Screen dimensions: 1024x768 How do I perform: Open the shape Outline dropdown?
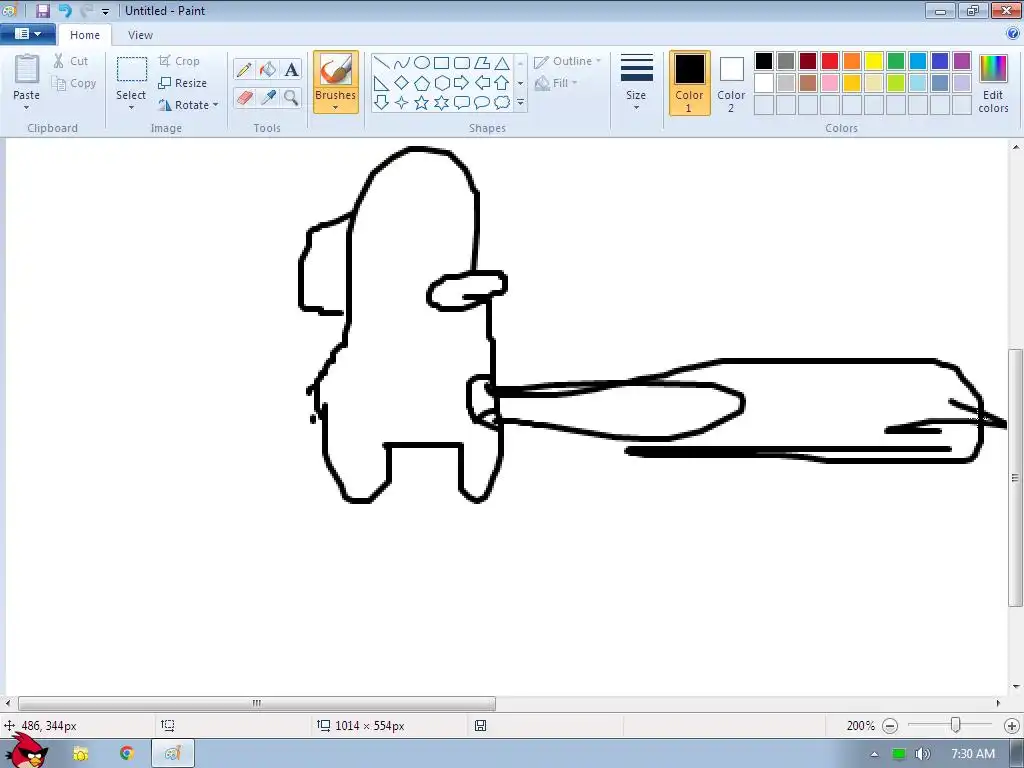point(568,61)
